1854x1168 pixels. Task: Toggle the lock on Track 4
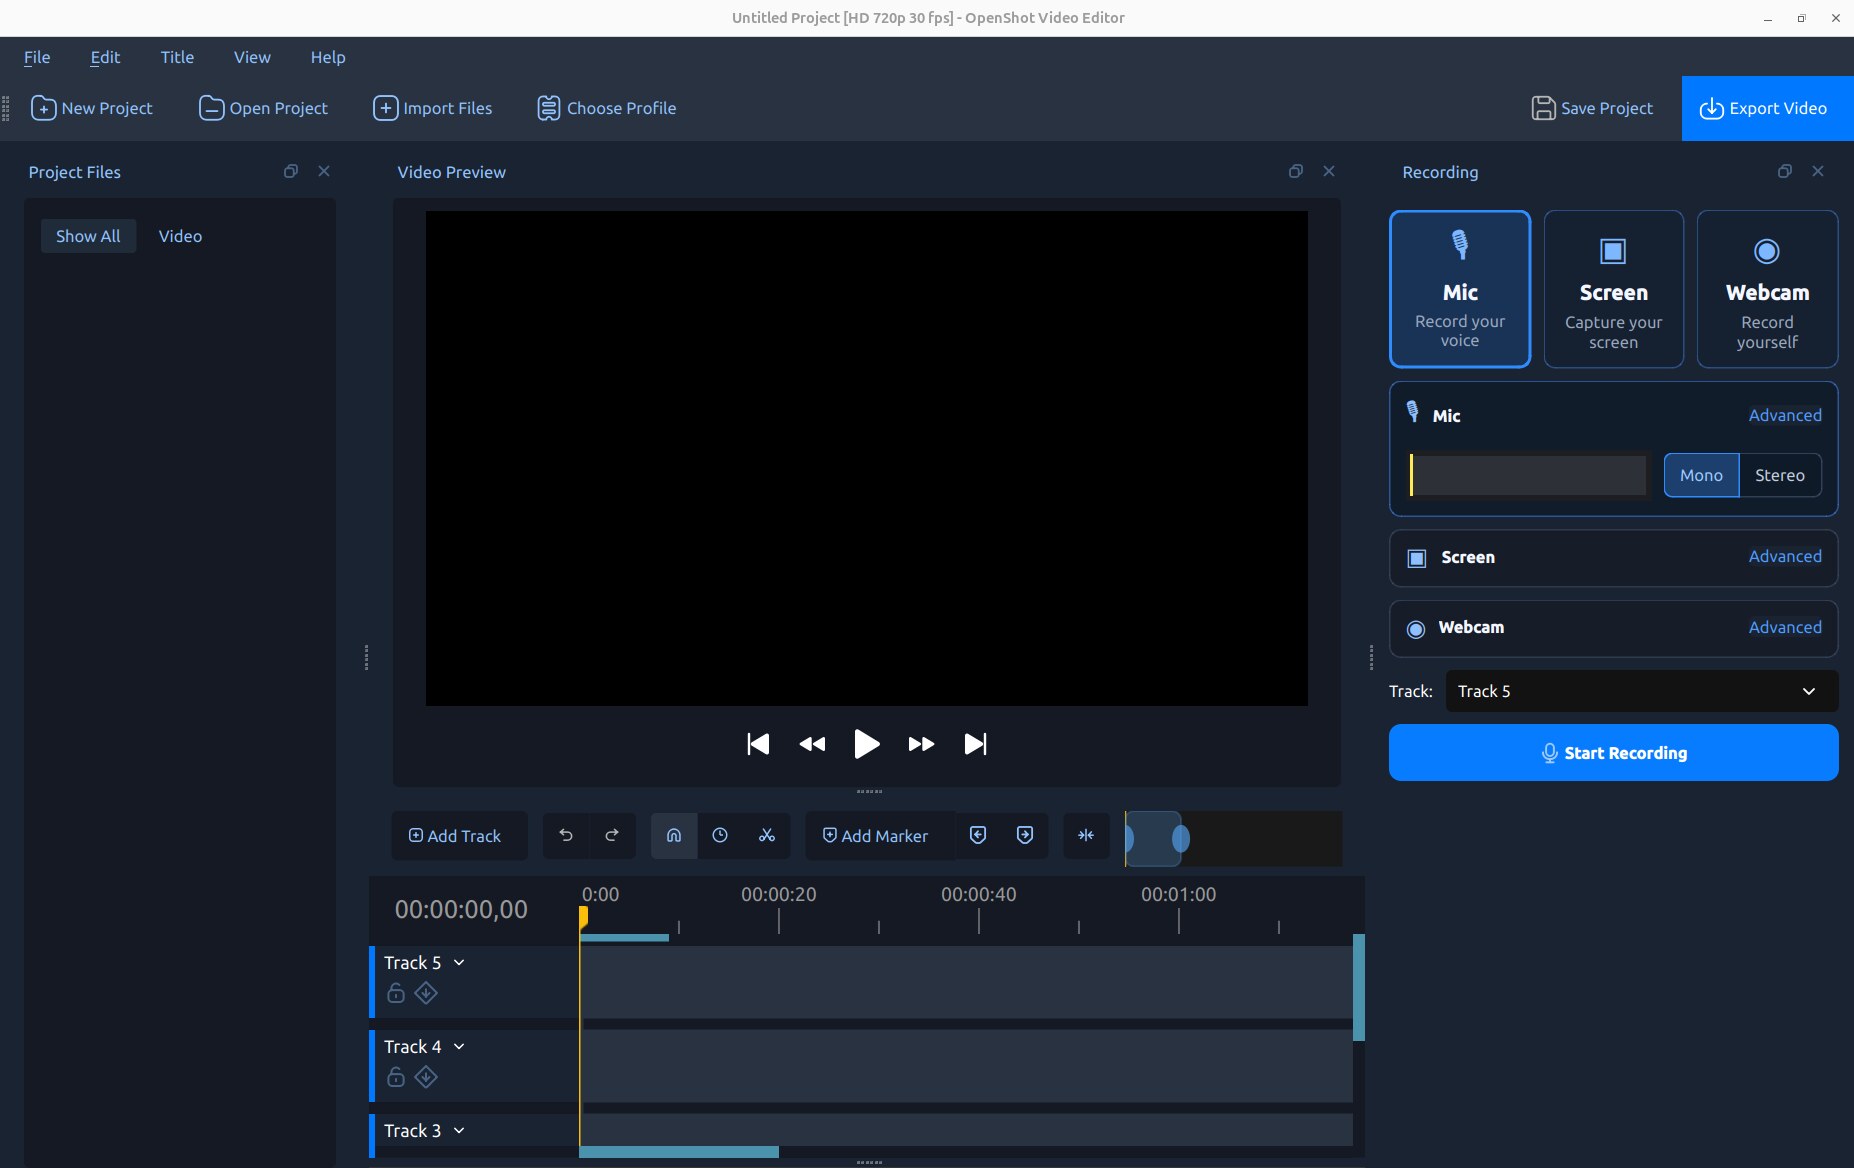pos(396,1077)
